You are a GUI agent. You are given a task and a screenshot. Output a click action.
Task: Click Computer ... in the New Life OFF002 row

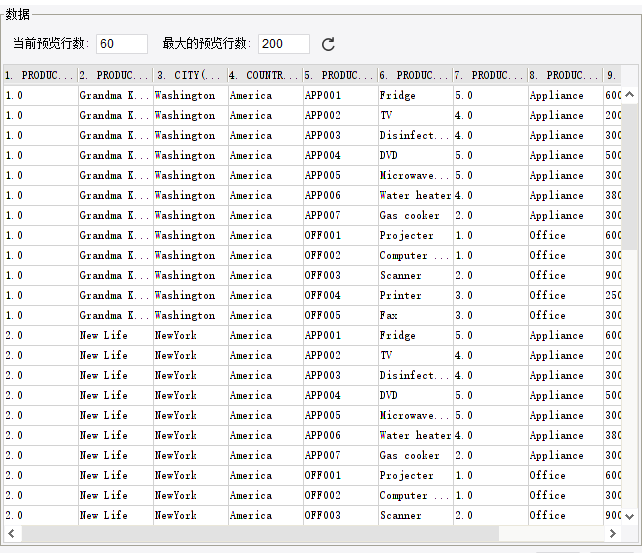coord(415,496)
